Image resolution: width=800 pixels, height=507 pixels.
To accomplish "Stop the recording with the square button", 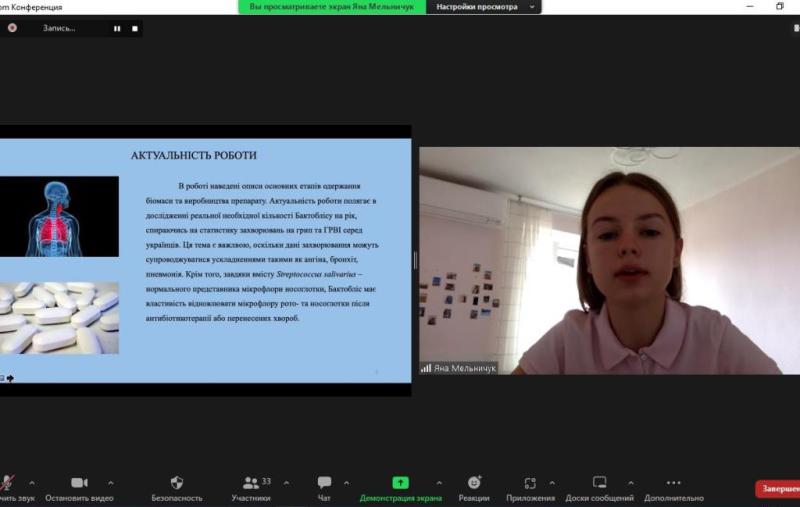I will coord(135,29).
